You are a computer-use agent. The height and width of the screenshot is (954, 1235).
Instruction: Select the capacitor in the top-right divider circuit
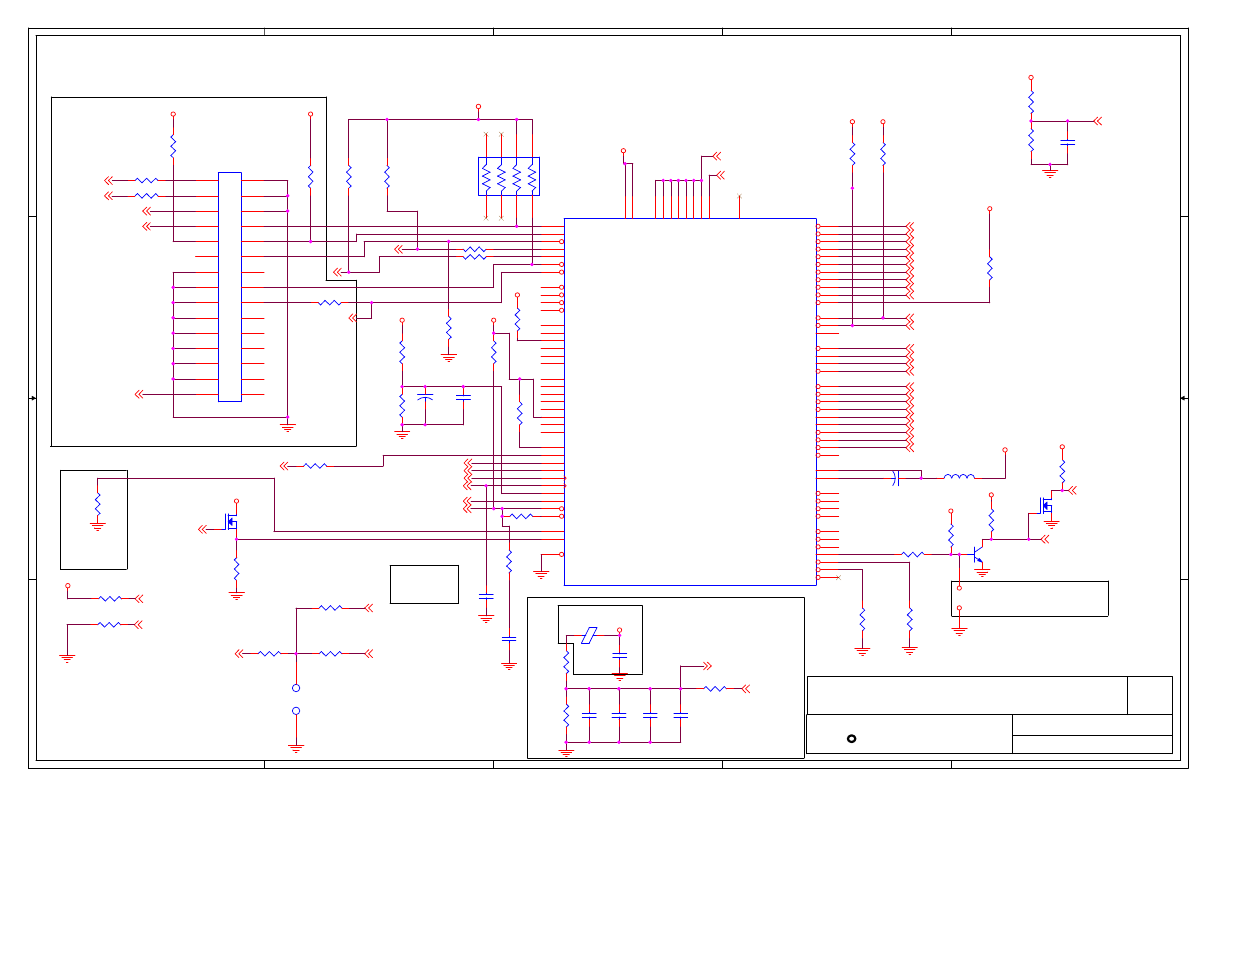click(x=1067, y=143)
